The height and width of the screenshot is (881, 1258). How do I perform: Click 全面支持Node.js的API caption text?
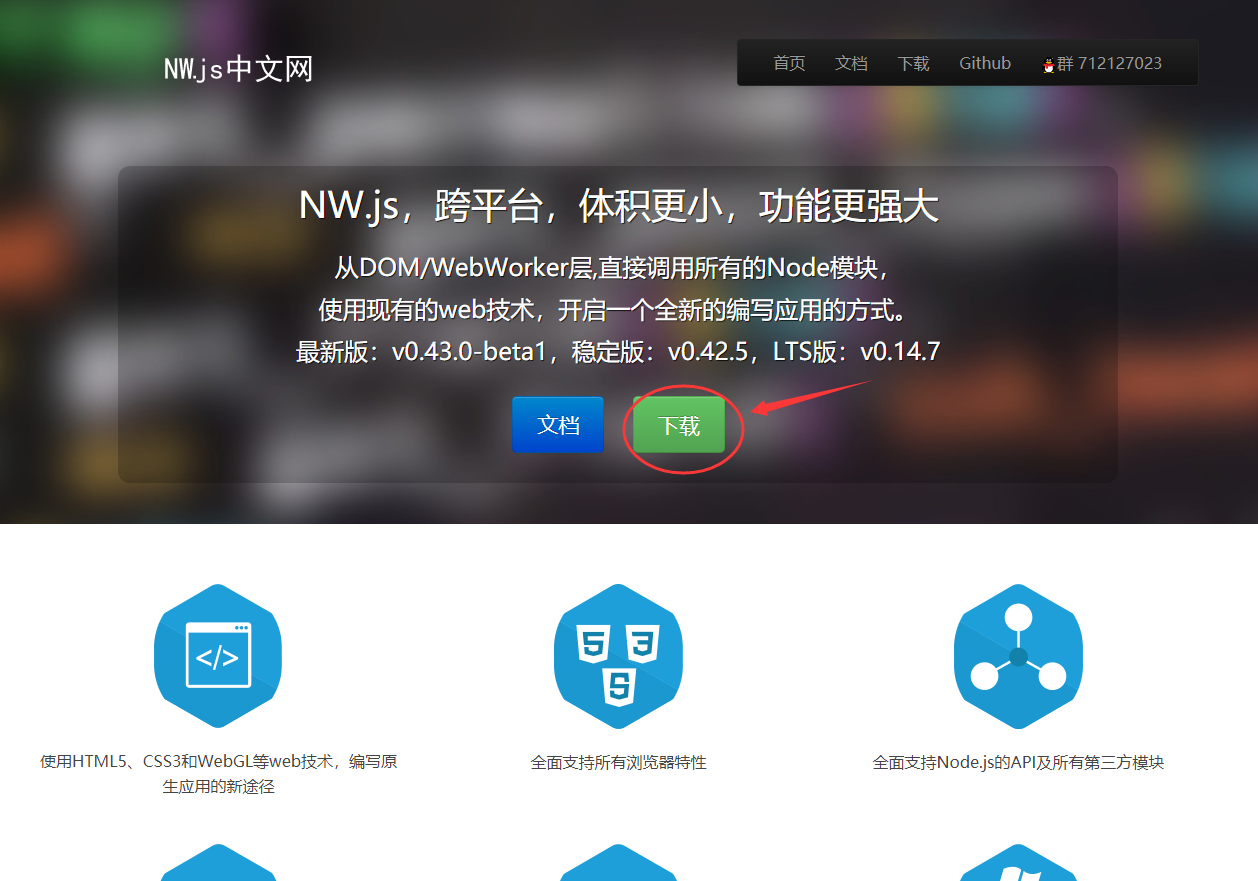tap(1018, 761)
